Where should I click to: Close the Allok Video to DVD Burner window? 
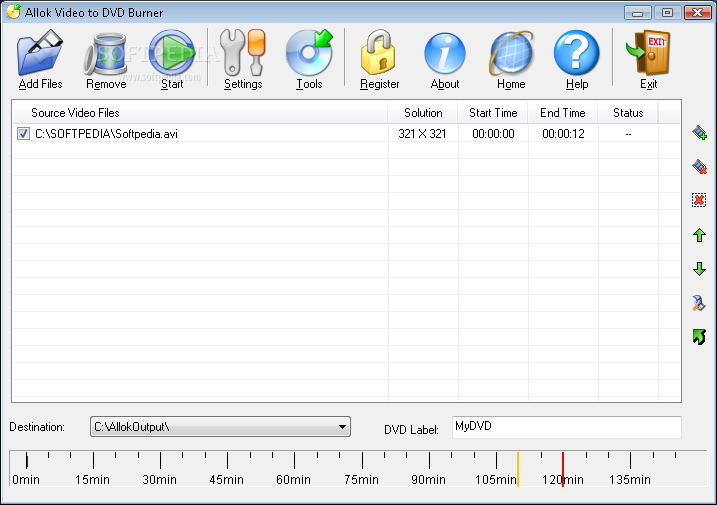click(697, 12)
